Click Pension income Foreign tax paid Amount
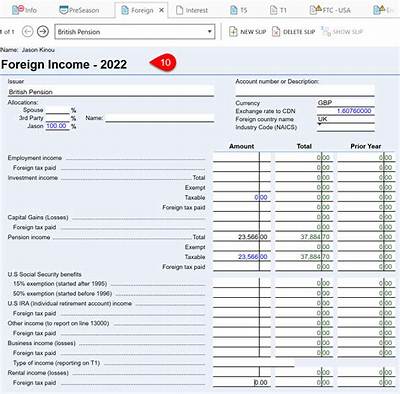This screenshot has width=400, height=394. point(242,266)
